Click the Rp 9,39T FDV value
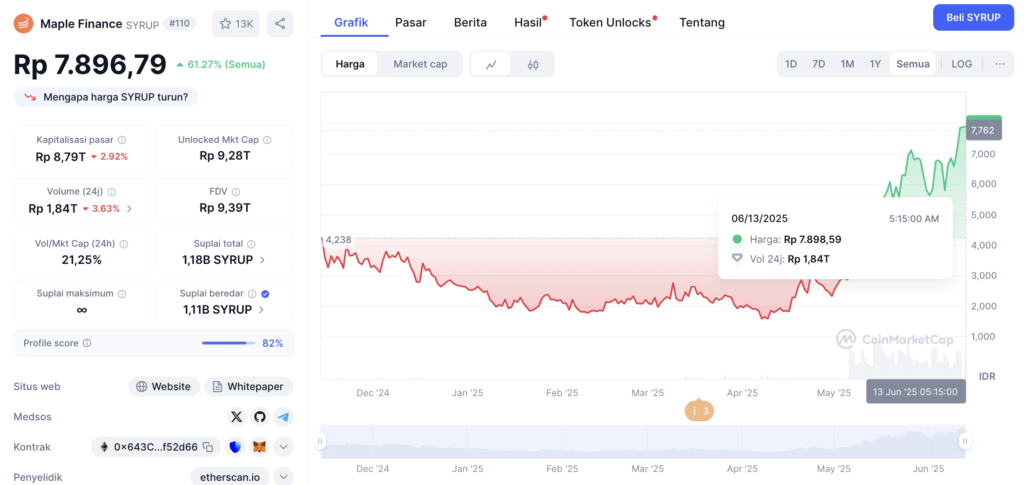The image size is (1024, 485). point(225,208)
